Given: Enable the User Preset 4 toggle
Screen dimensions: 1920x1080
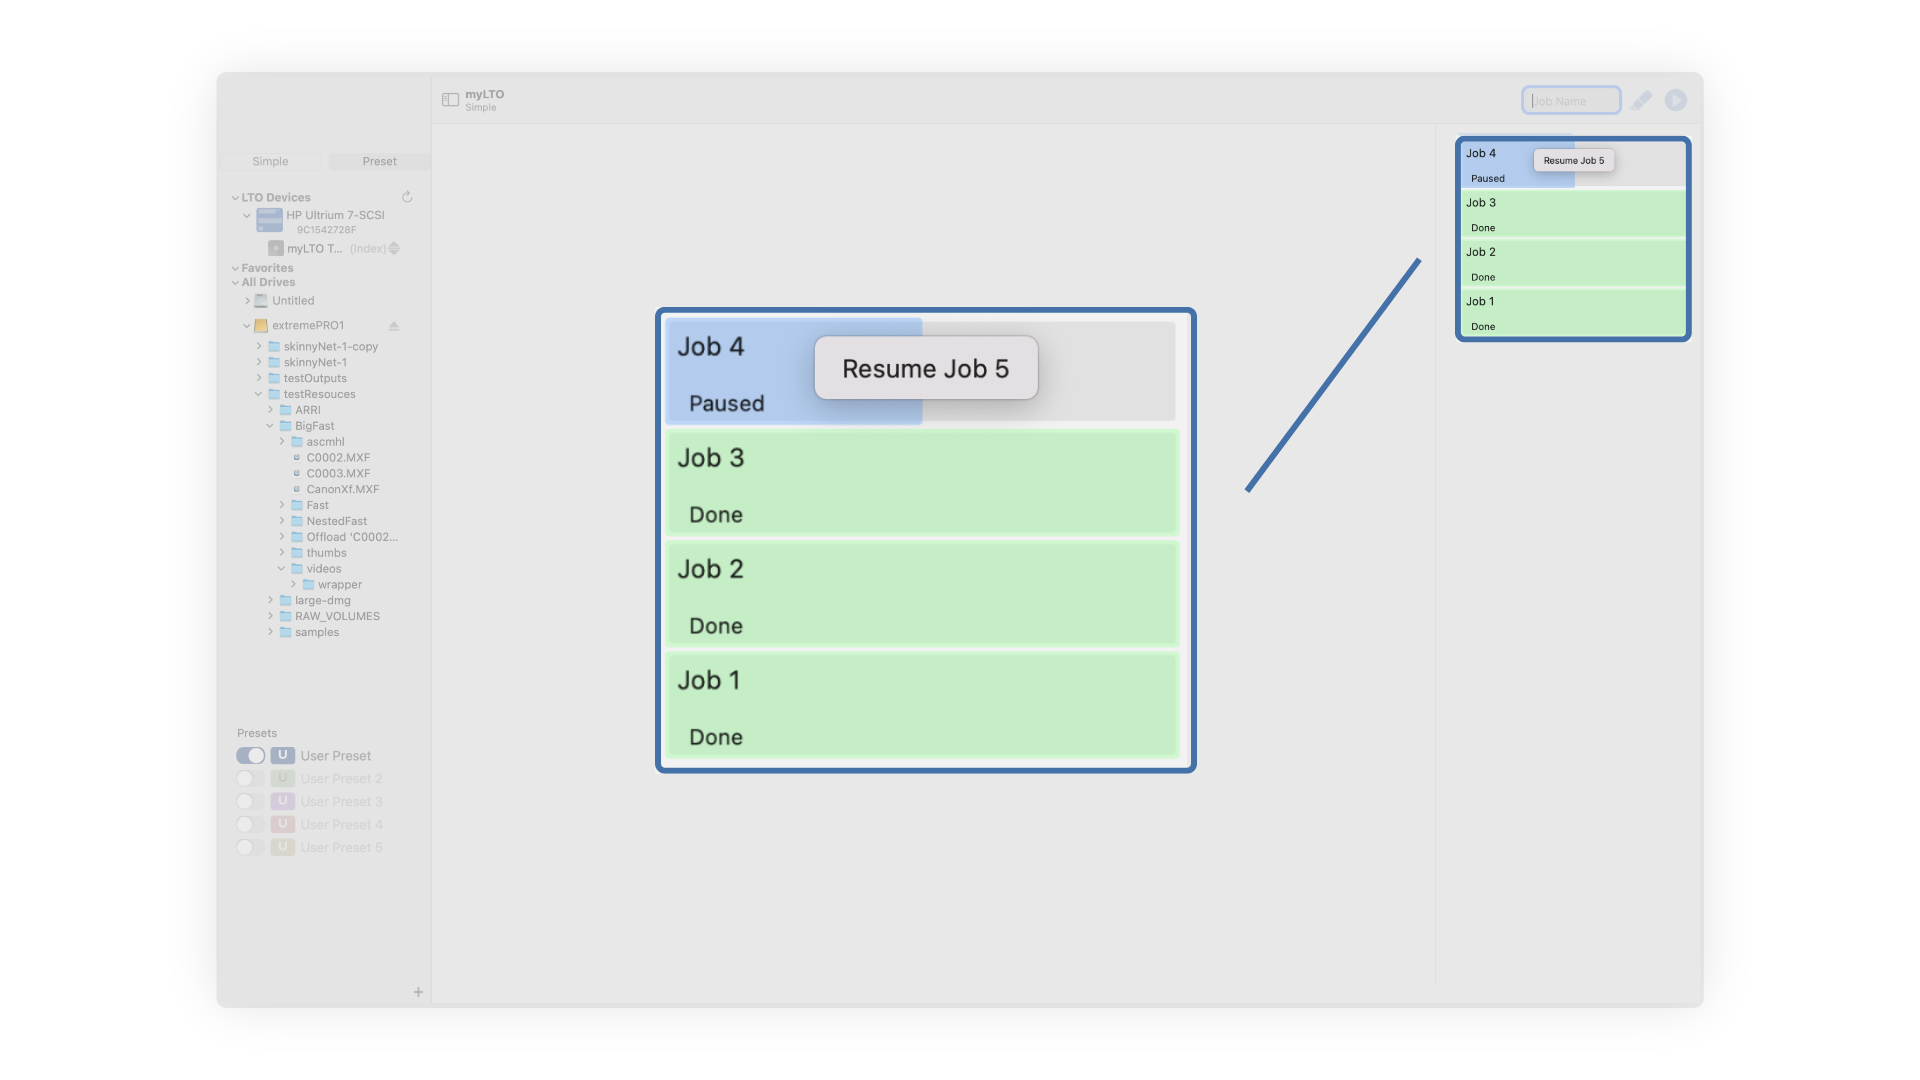Looking at the screenshot, I should (x=251, y=825).
